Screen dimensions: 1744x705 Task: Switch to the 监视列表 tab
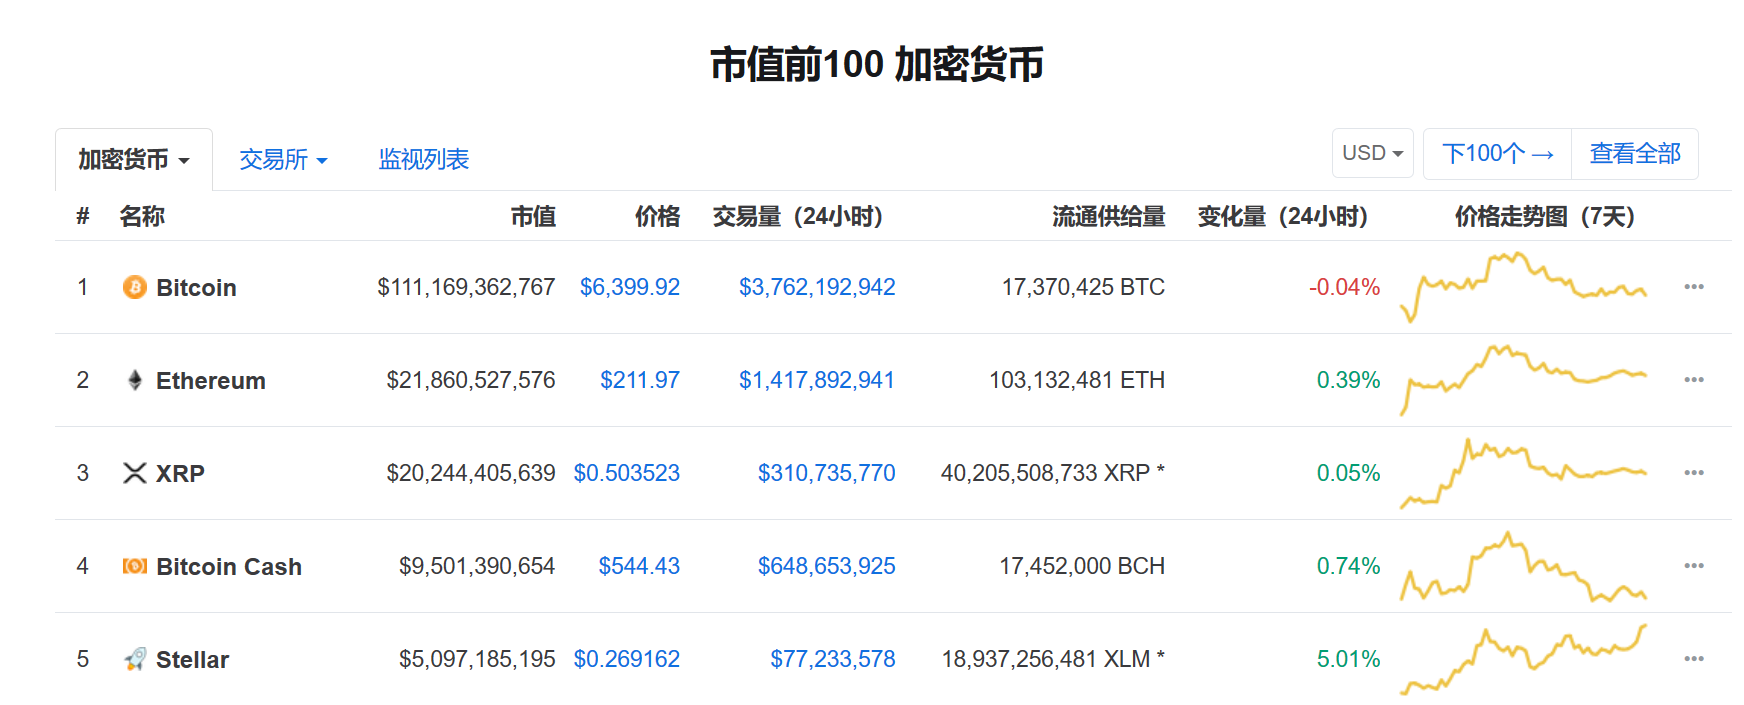click(x=424, y=160)
